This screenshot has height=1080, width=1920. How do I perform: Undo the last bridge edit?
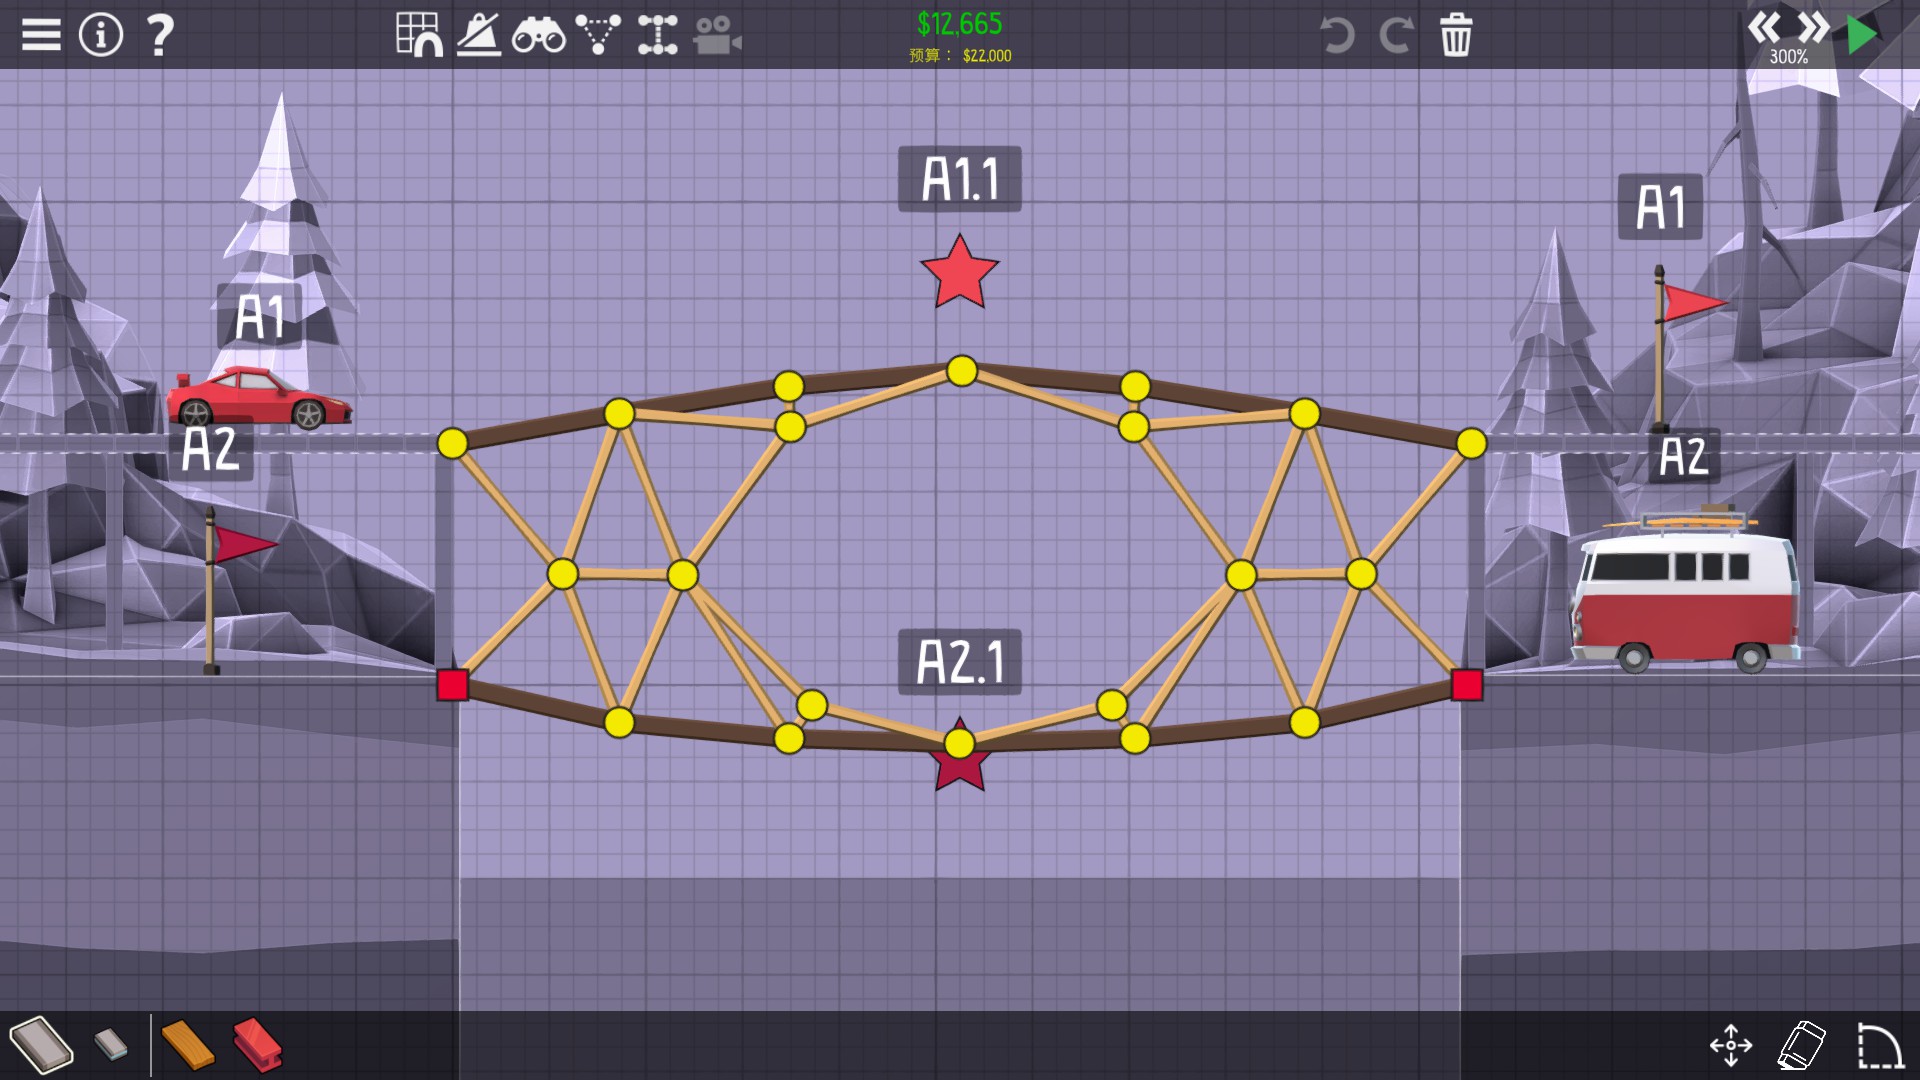(x=1337, y=36)
